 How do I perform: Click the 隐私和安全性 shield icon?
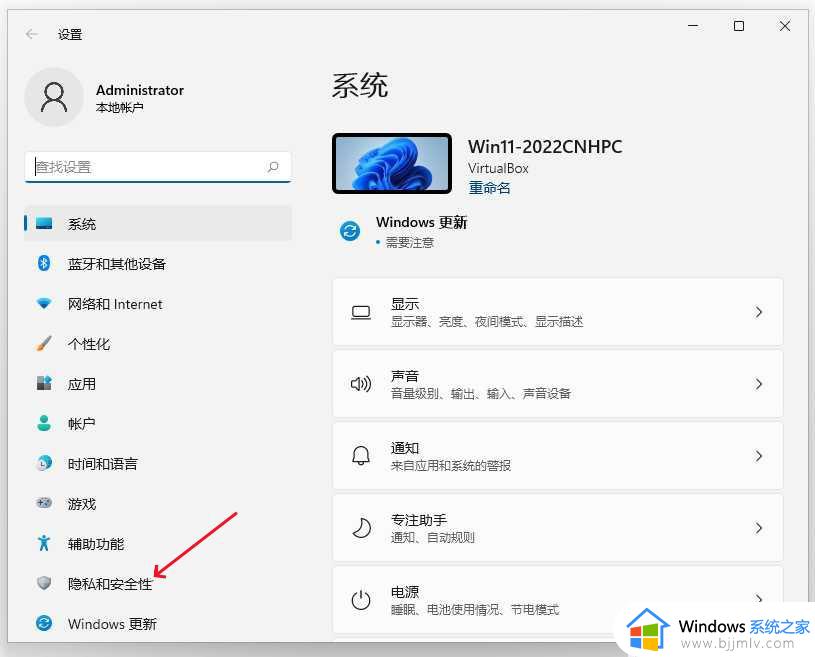pos(44,583)
